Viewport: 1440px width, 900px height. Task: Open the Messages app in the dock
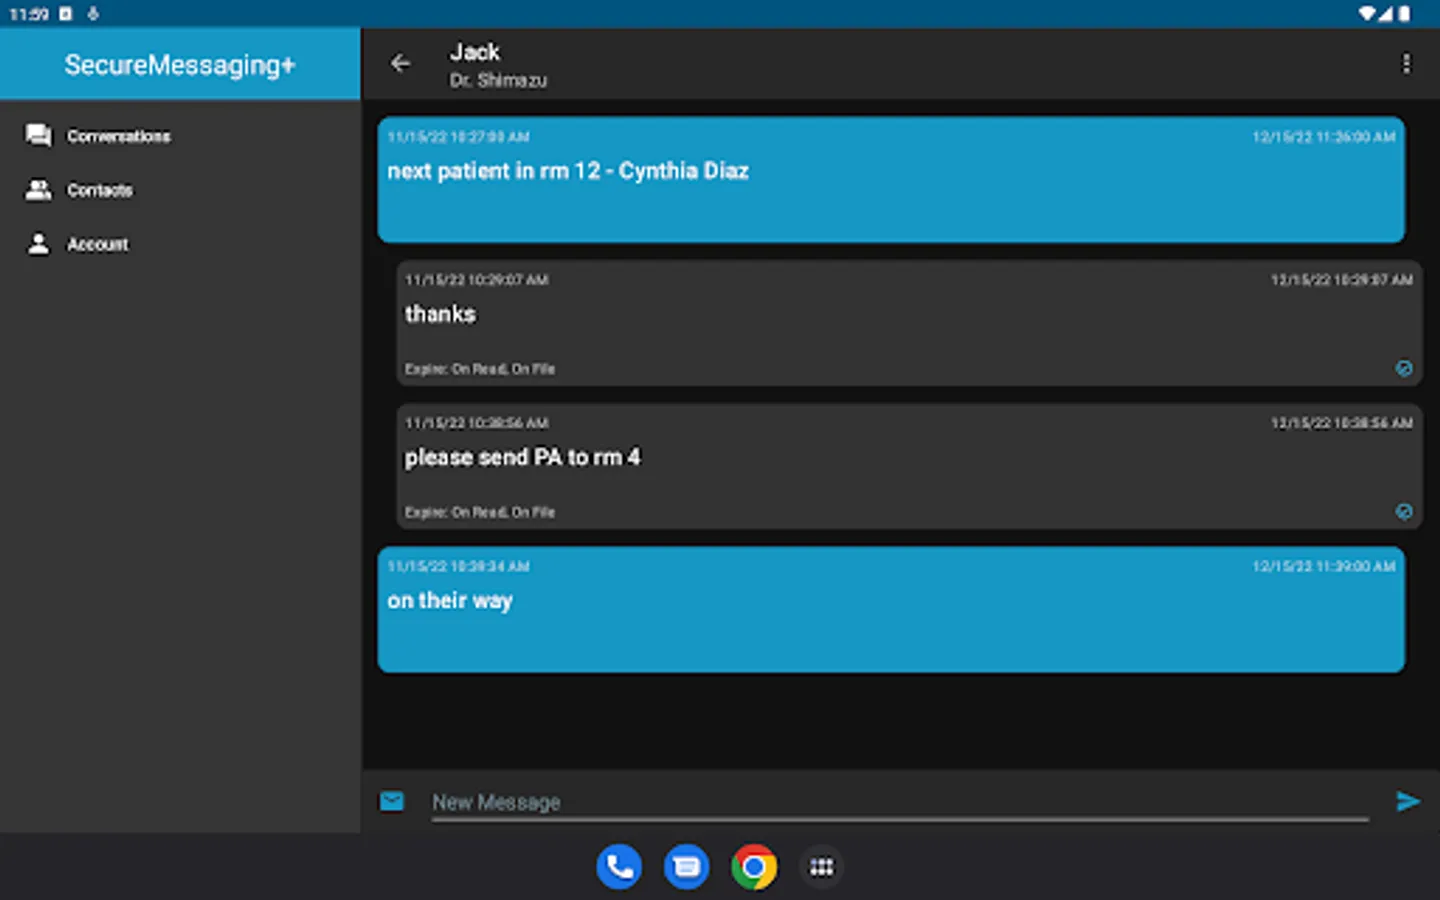(687, 867)
